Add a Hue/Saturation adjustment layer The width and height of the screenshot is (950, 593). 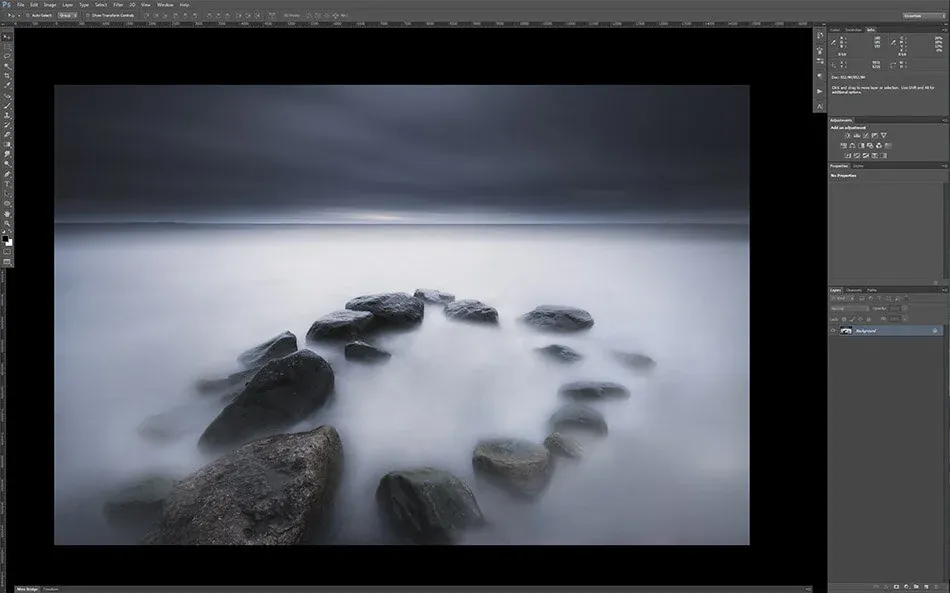tap(845, 145)
